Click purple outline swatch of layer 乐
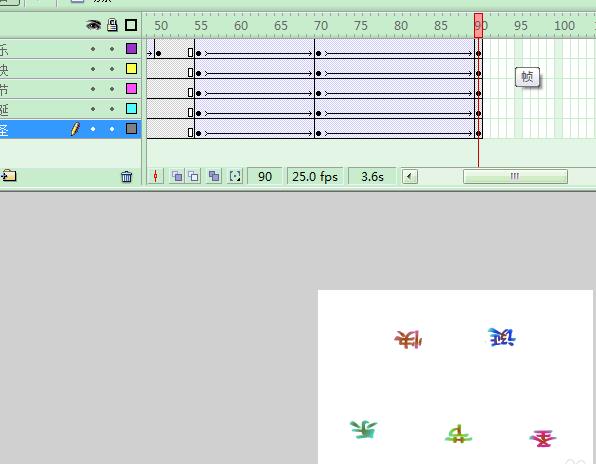The height and width of the screenshot is (464, 596). point(132,49)
